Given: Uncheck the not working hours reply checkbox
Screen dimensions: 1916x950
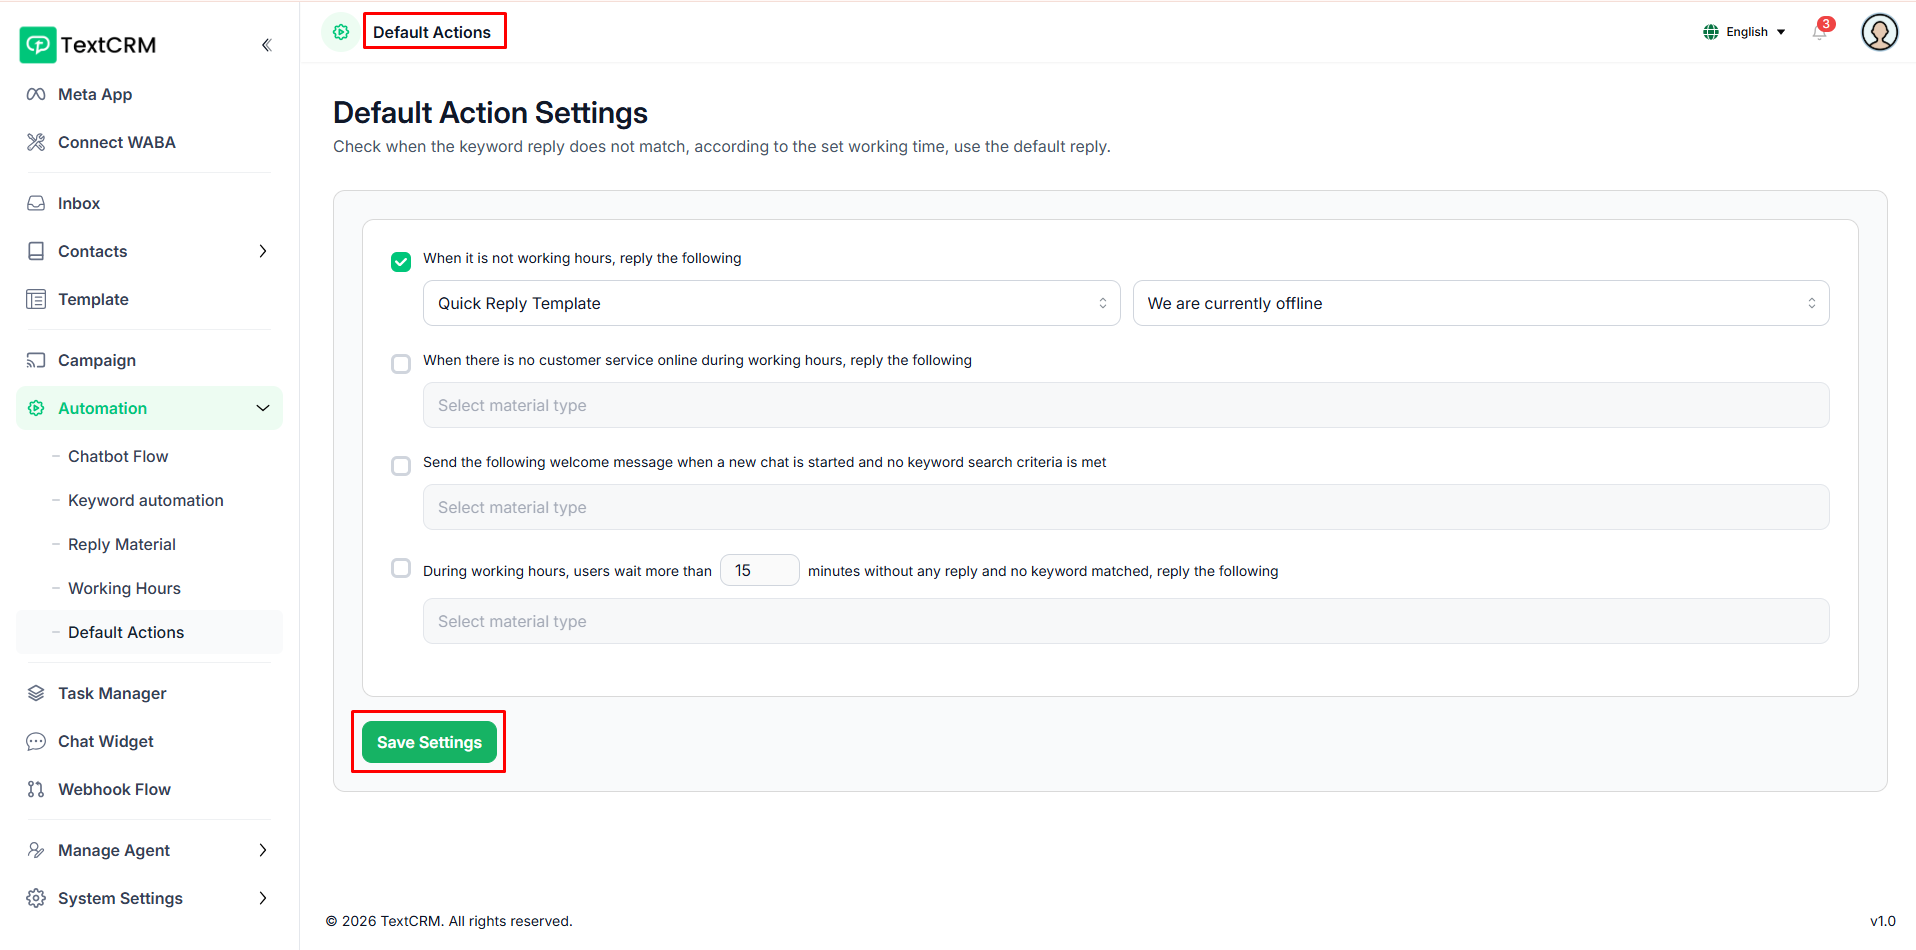Looking at the screenshot, I should [x=401, y=262].
